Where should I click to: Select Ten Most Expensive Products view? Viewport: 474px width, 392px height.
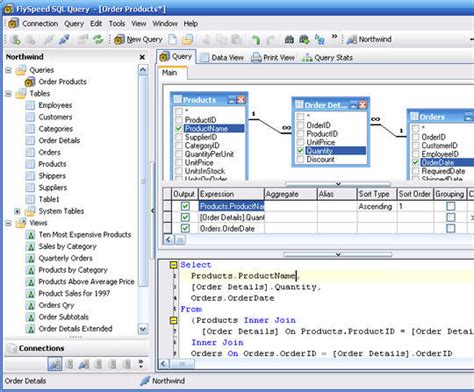85,235
